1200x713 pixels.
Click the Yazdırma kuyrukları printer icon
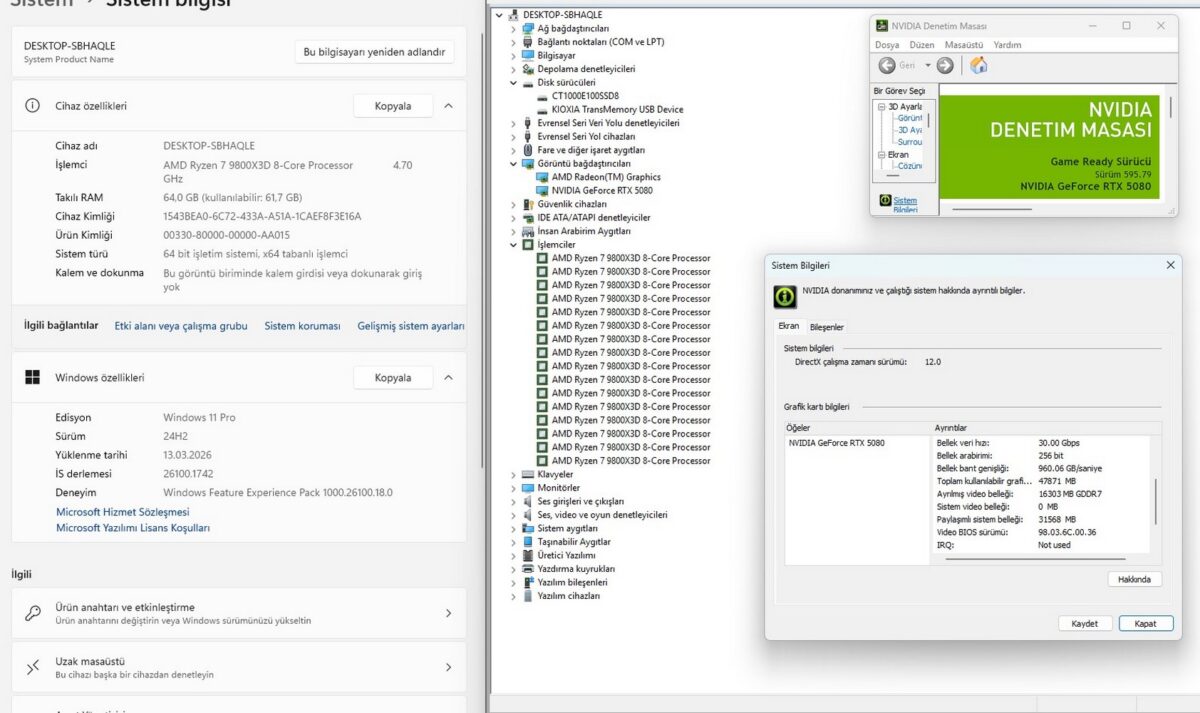pos(528,569)
